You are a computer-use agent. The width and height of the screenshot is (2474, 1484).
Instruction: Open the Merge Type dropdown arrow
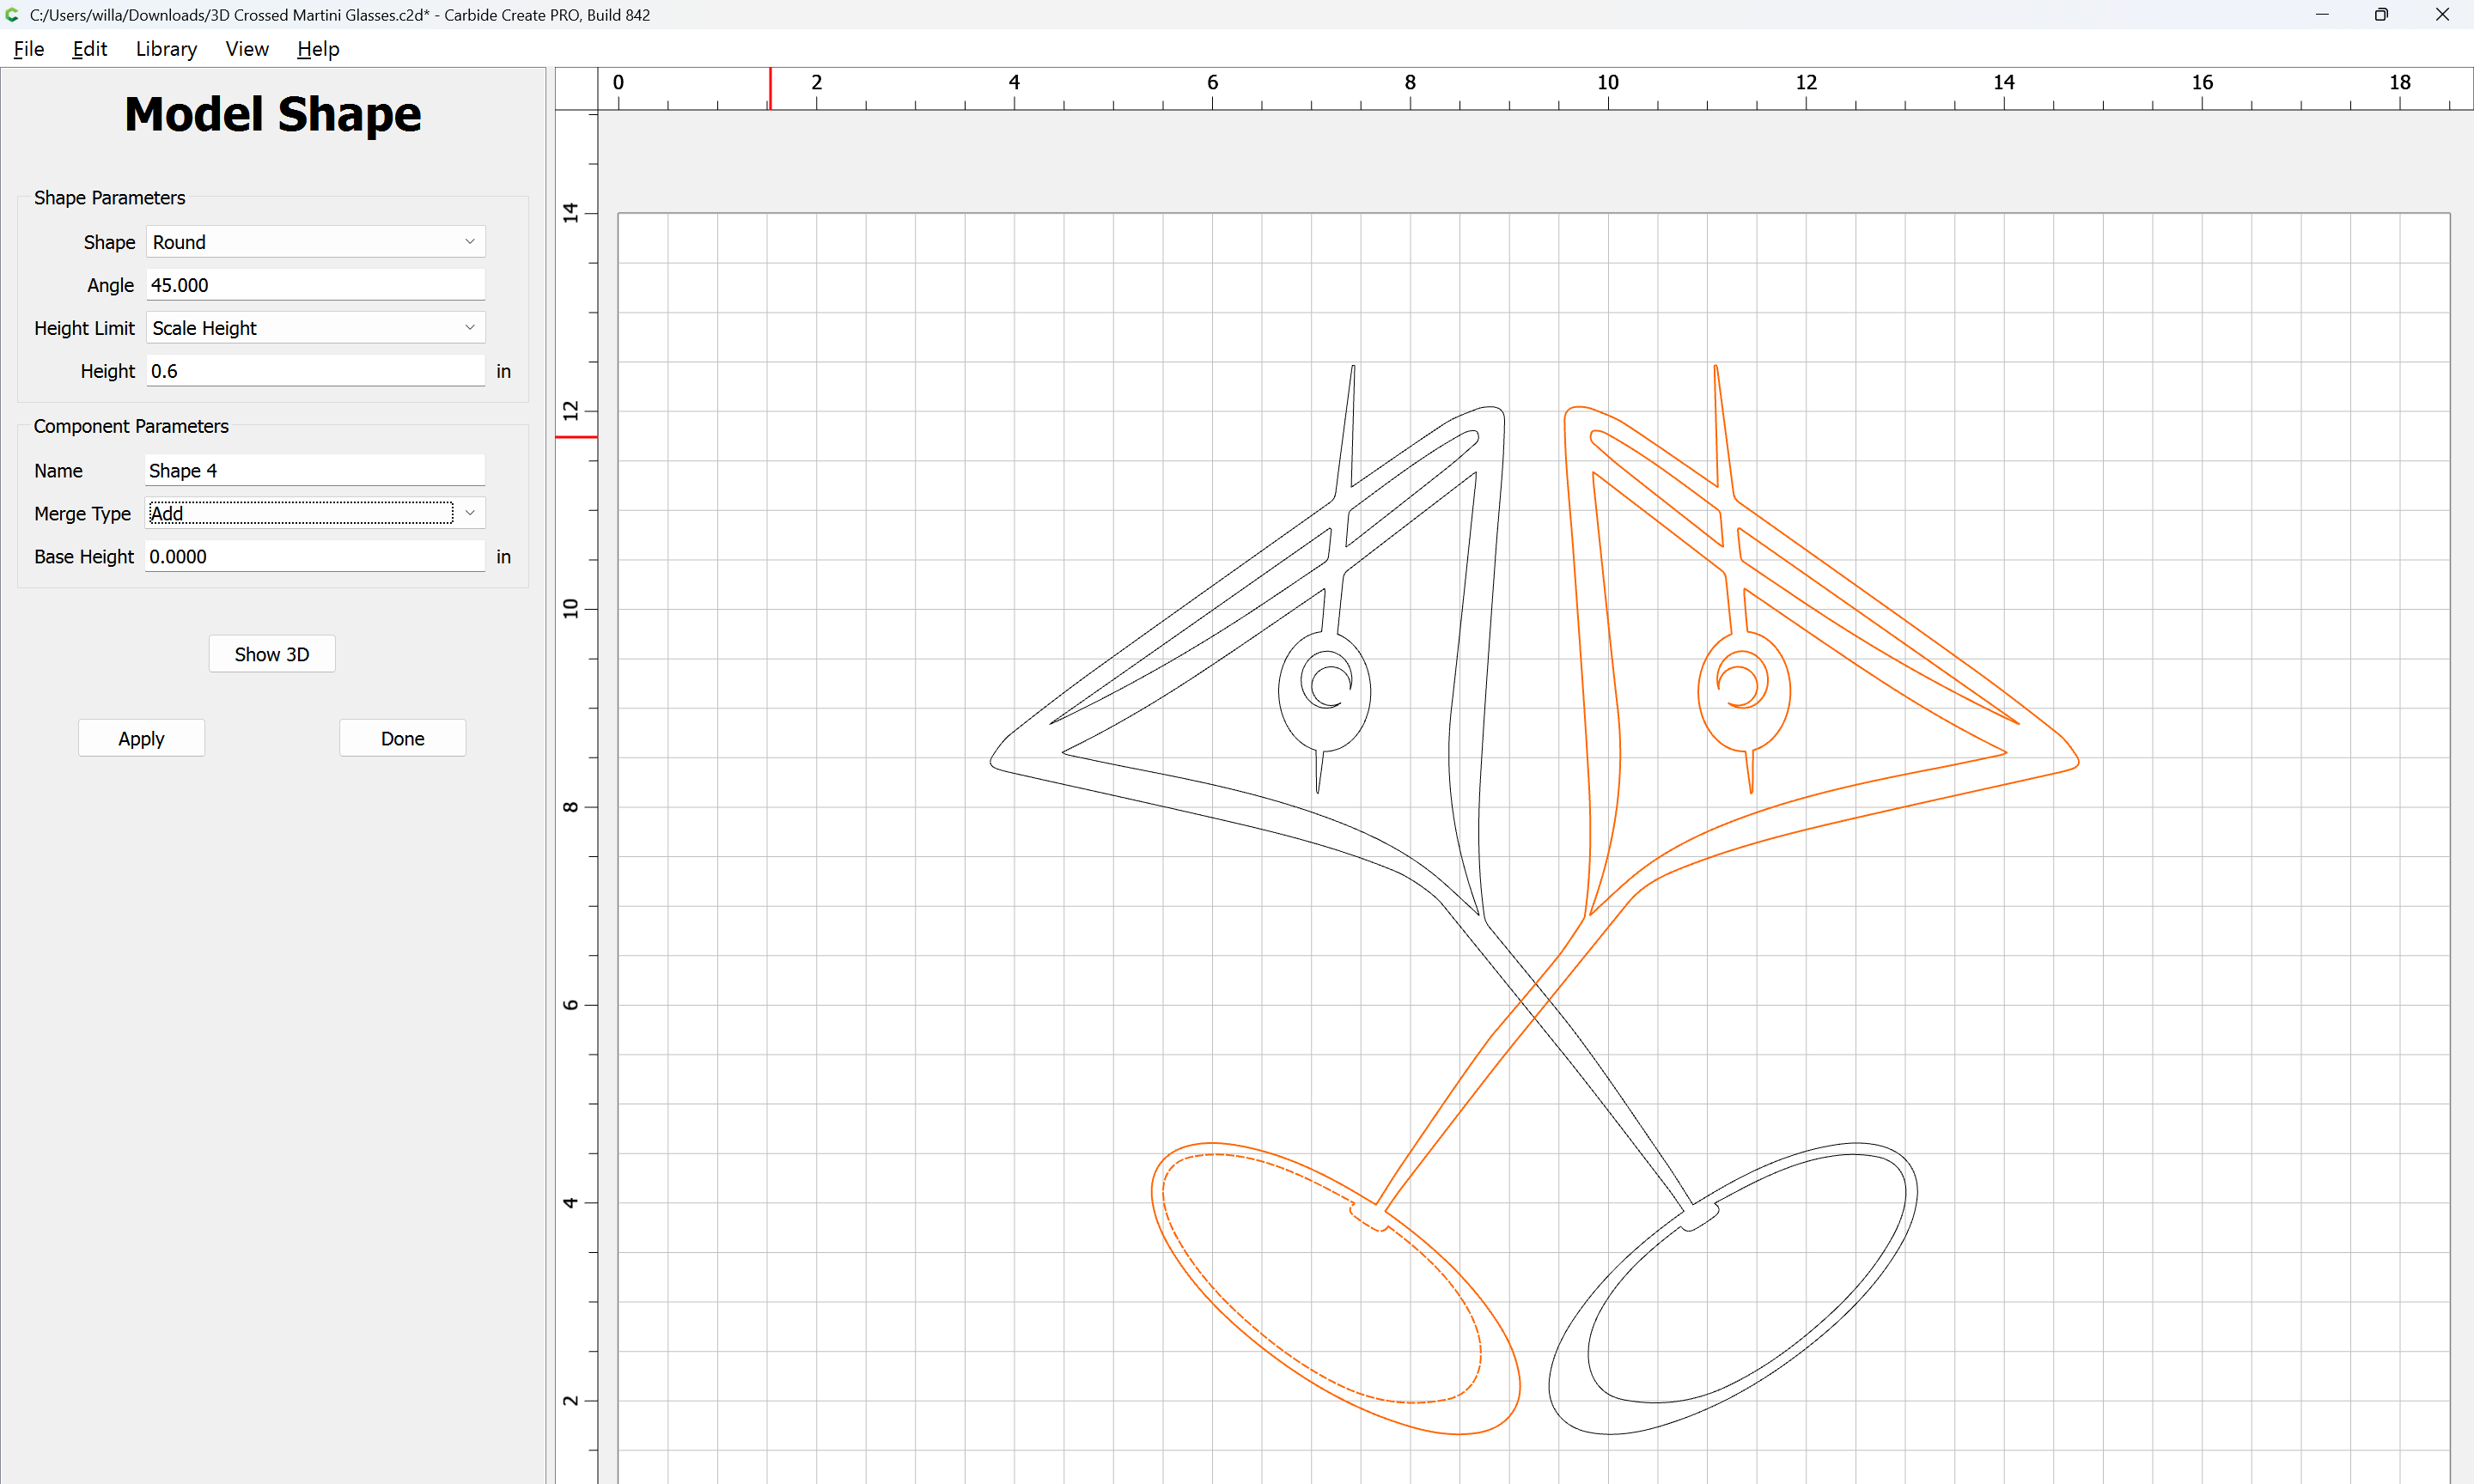pos(469,513)
